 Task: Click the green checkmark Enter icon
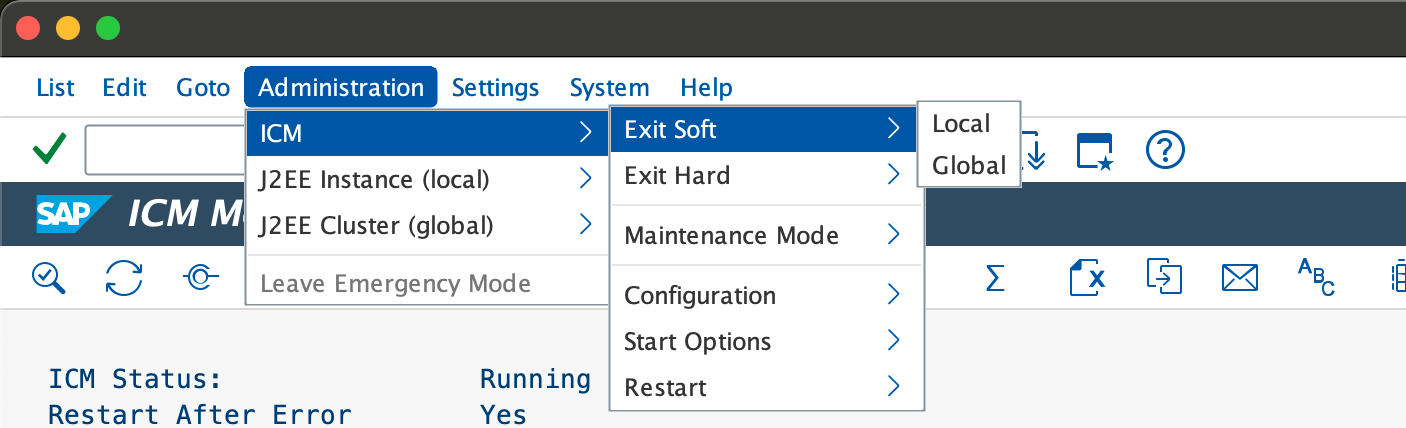tap(49, 151)
